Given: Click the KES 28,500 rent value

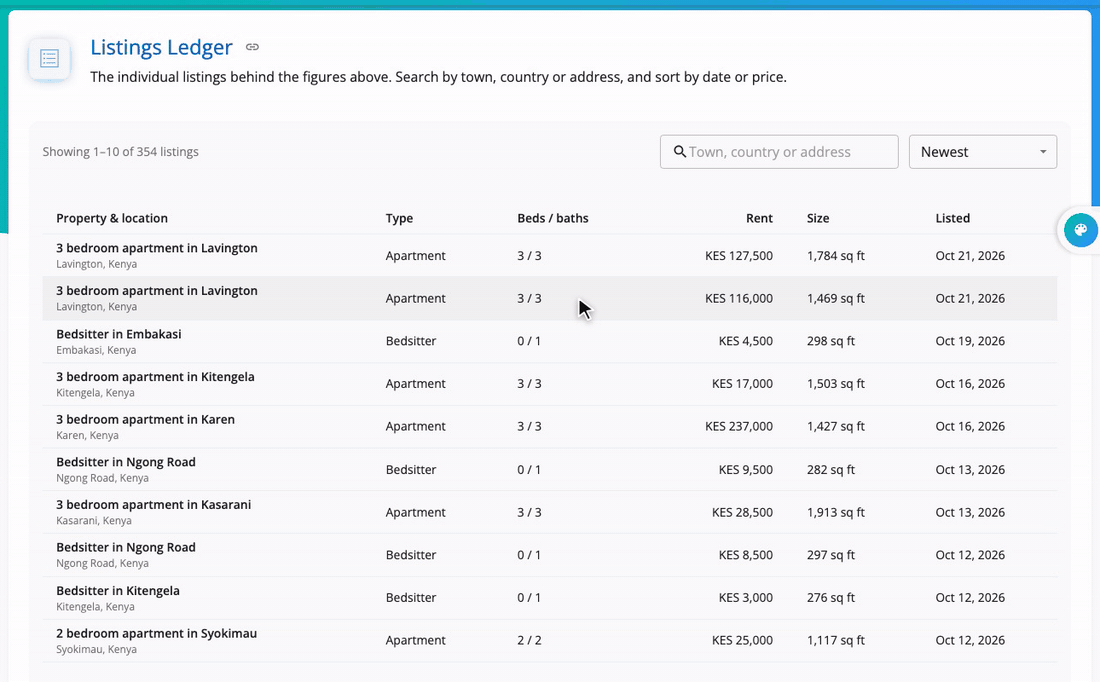Looking at the screenshot, I should pyautogui.click(x=742, y=512).
